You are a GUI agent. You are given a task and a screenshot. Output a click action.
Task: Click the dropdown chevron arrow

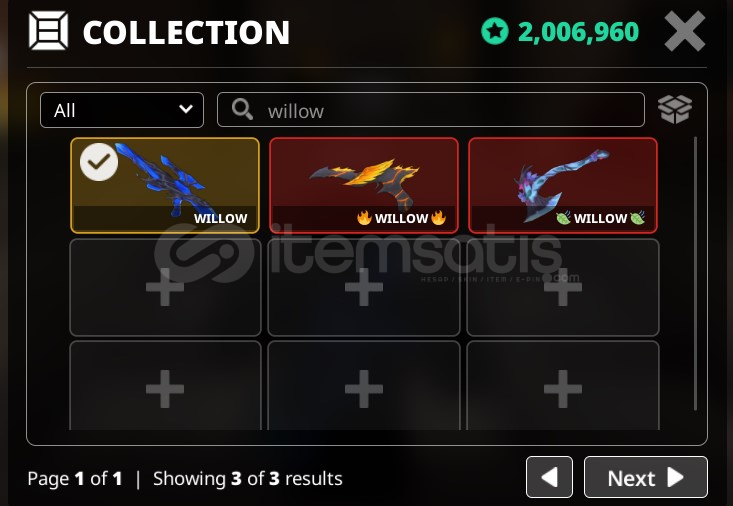point(186,109)
